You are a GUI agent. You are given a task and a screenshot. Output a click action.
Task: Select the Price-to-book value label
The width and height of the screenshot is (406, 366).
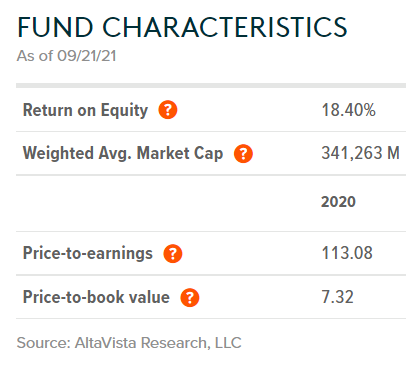[x=96, y=297]
